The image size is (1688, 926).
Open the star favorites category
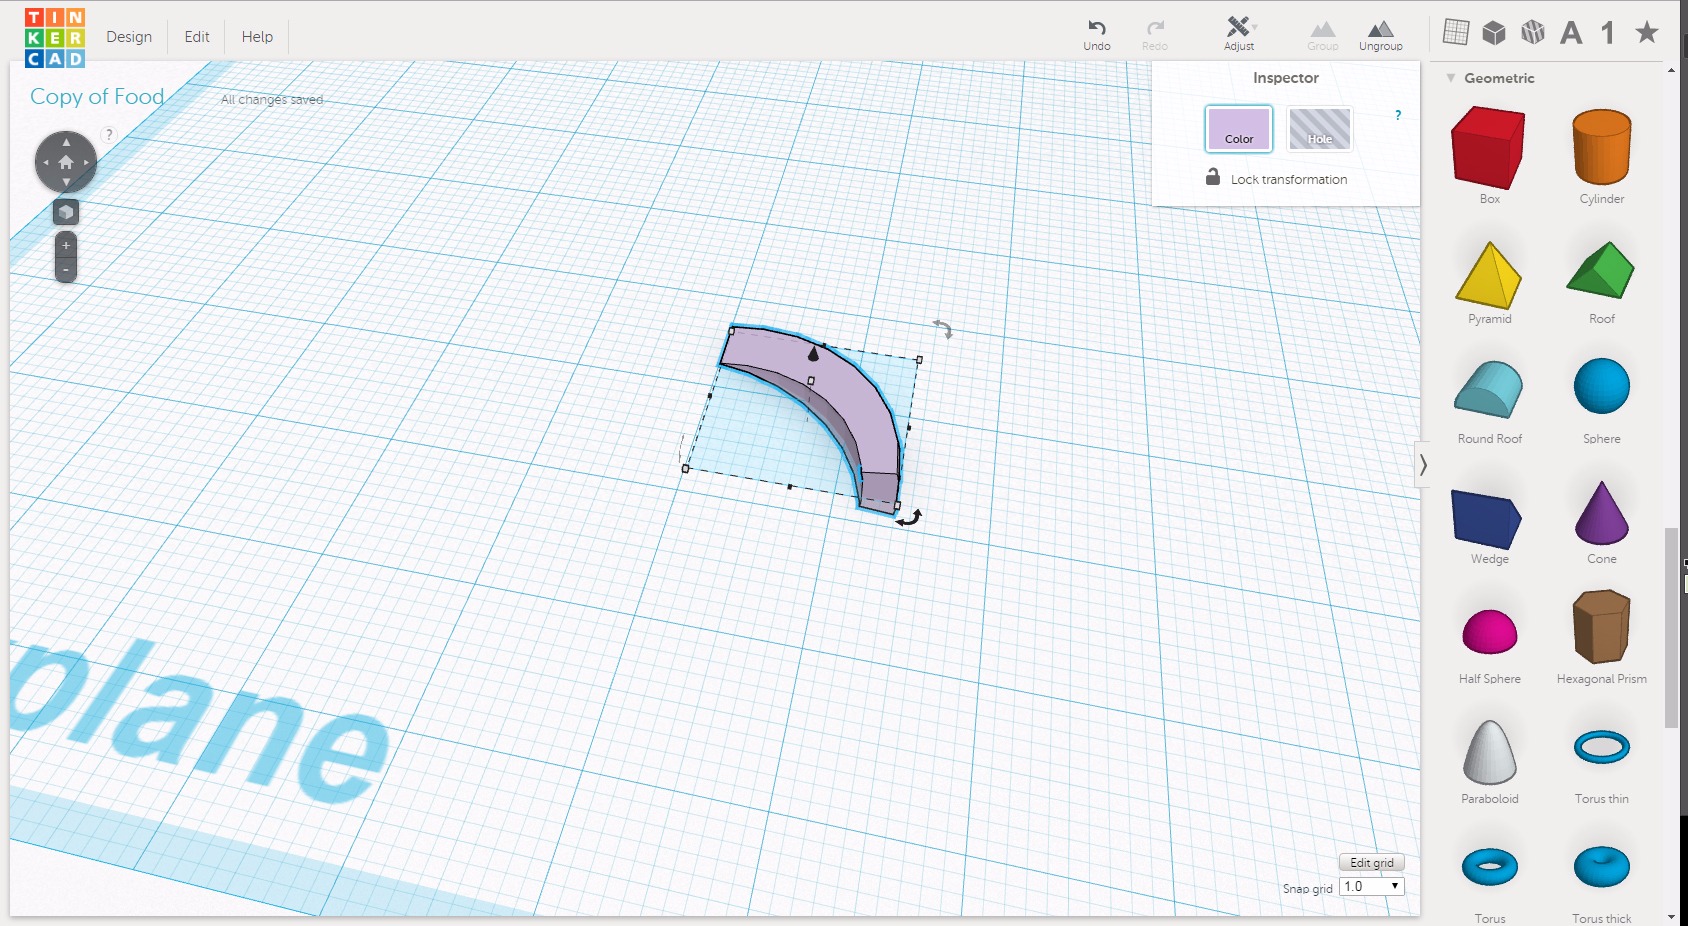point(1647,32)
